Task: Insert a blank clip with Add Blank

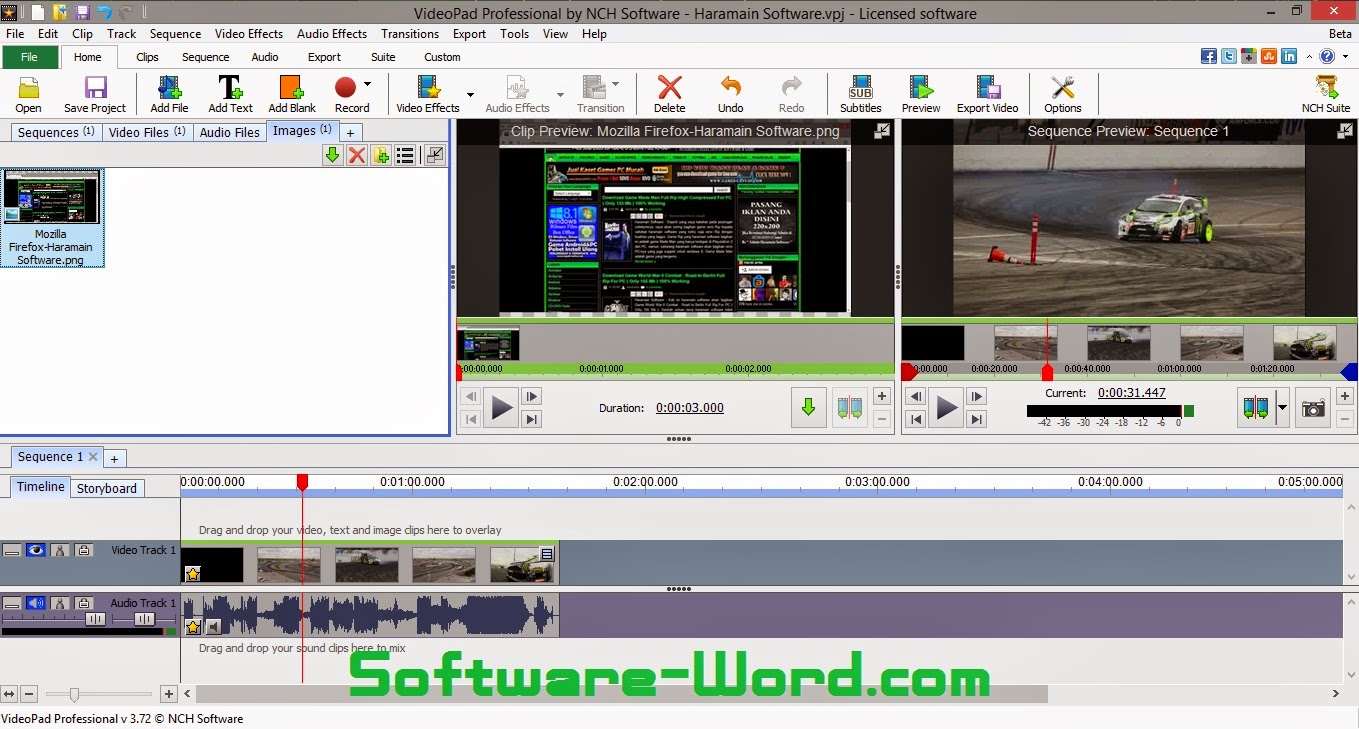Action: [x=292, y=95]
